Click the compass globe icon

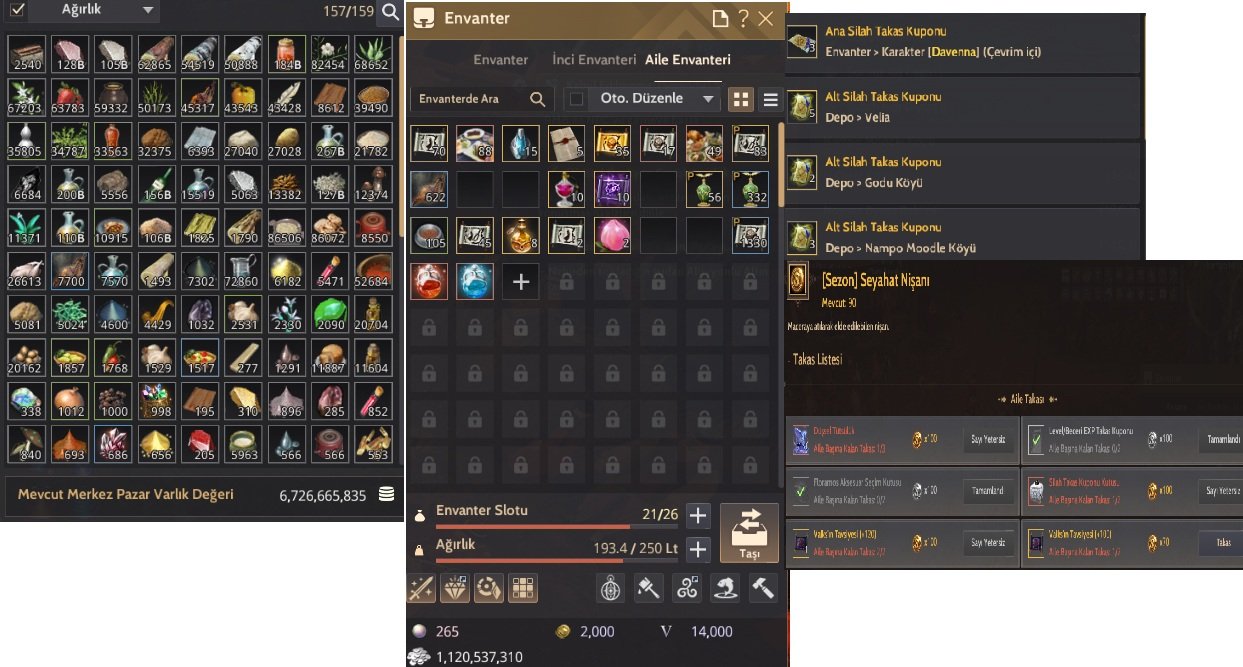point(611,588)
